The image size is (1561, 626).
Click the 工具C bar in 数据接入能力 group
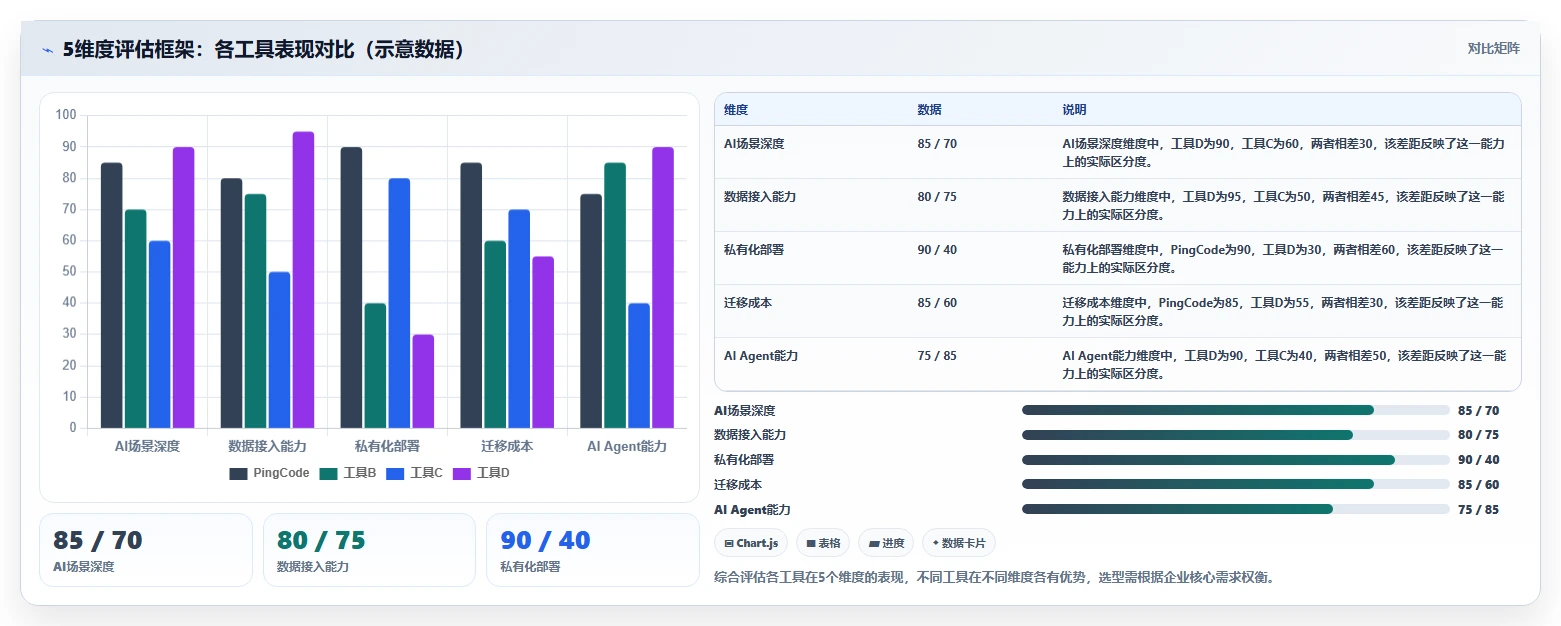click(x=280, y=350)
